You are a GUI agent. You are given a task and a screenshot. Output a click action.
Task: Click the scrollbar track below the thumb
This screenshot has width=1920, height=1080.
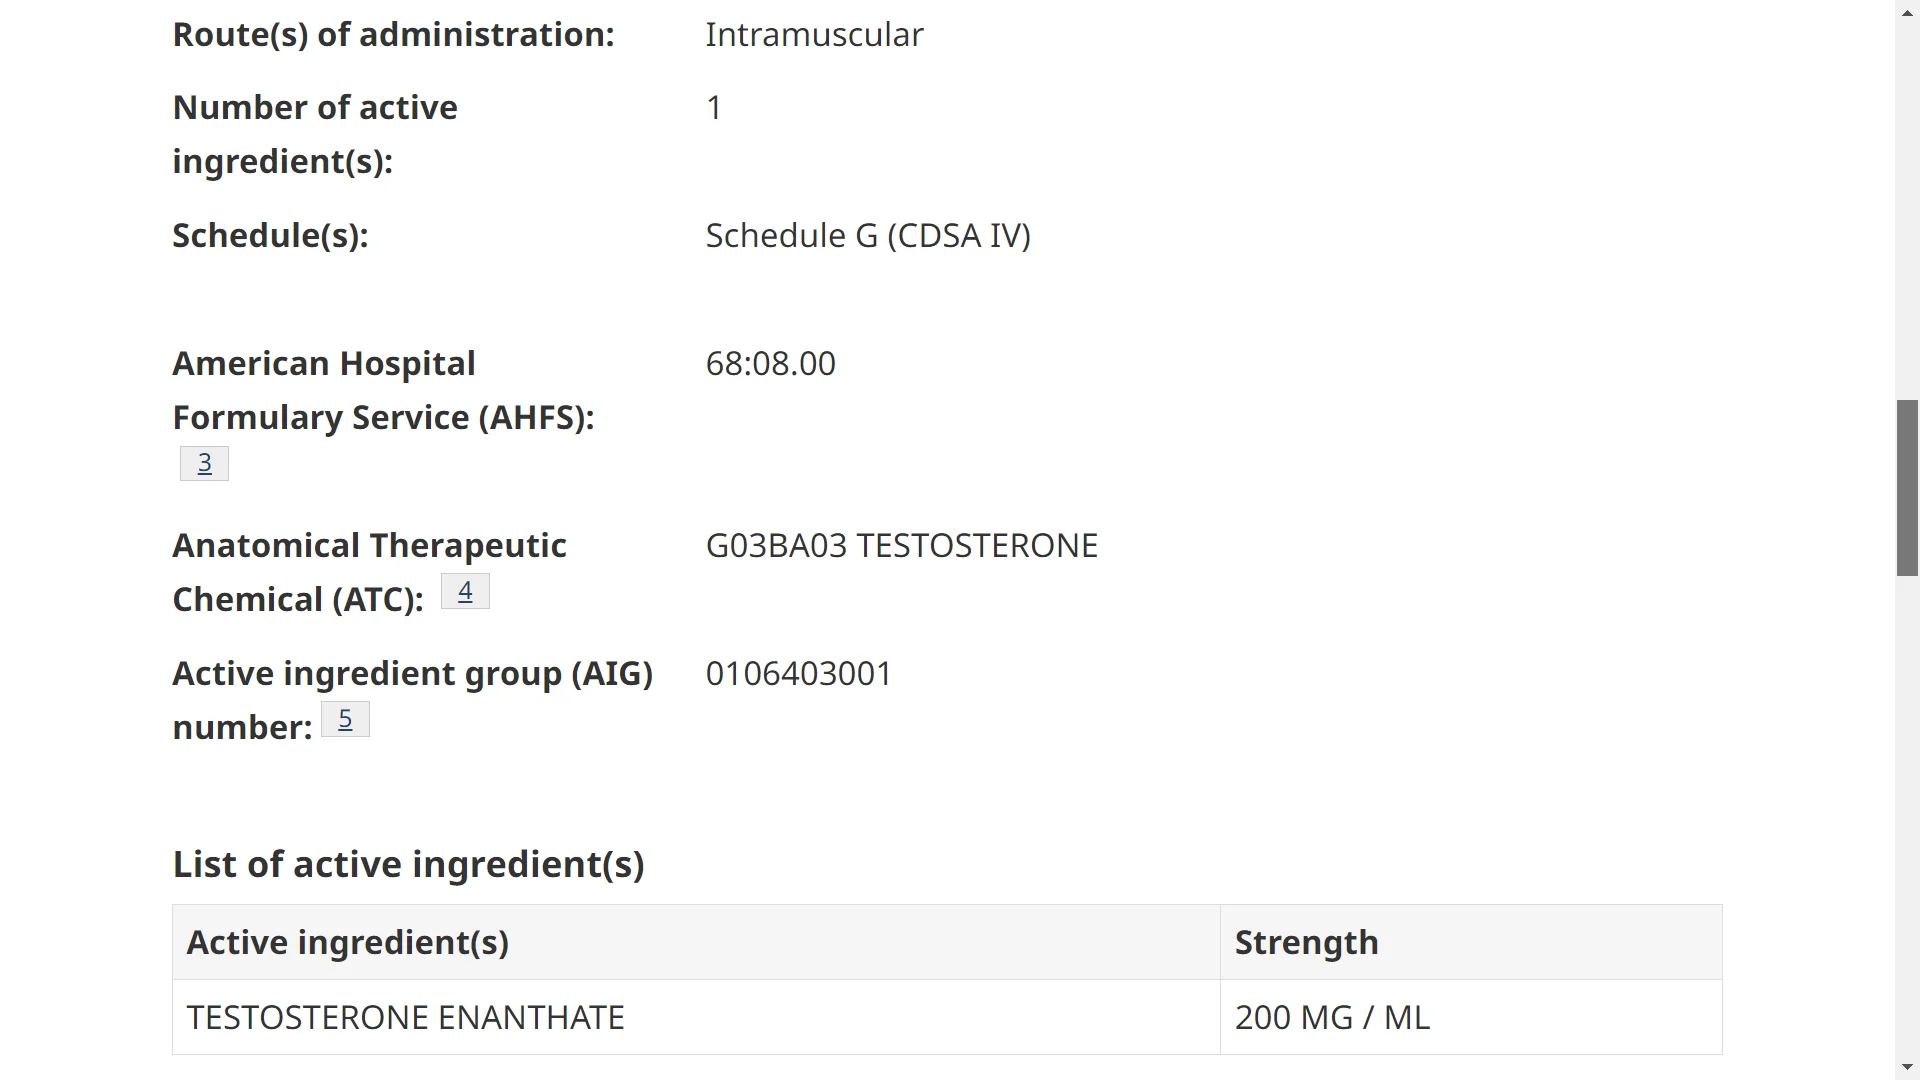tap(1907, 800)
